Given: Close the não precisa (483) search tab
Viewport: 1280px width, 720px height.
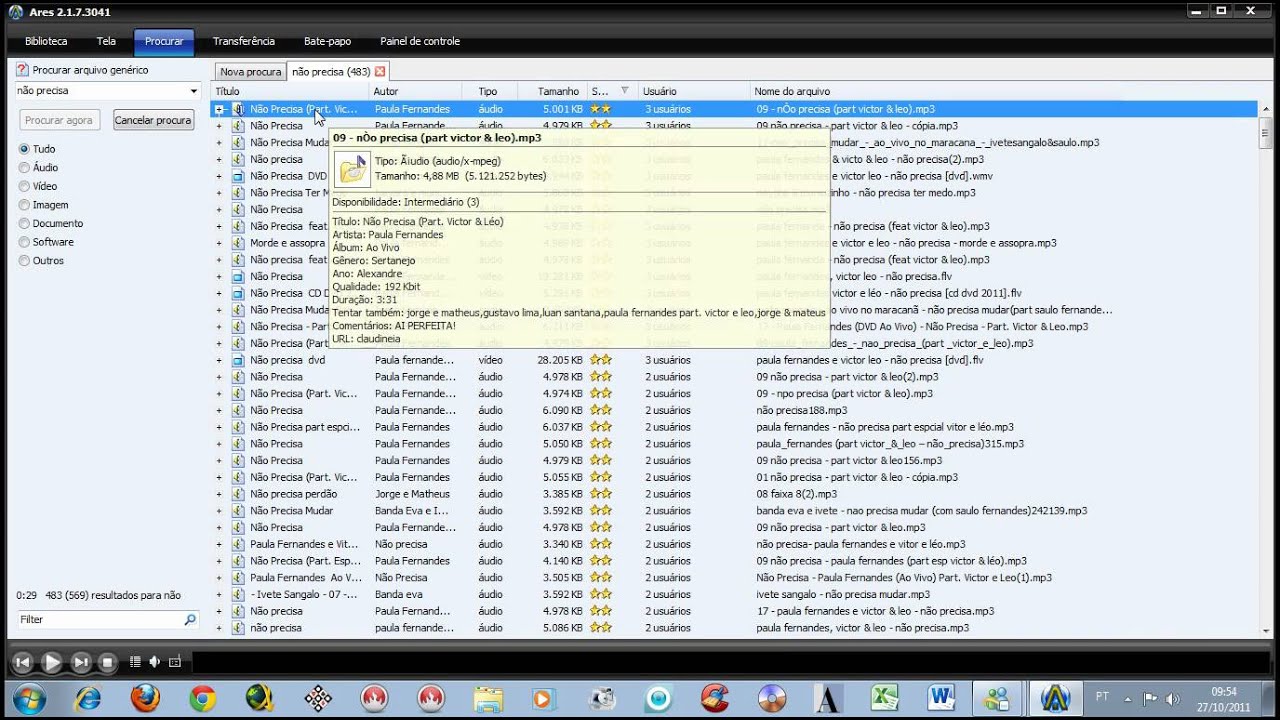Looking at the screenshot, I should [380, 72].
